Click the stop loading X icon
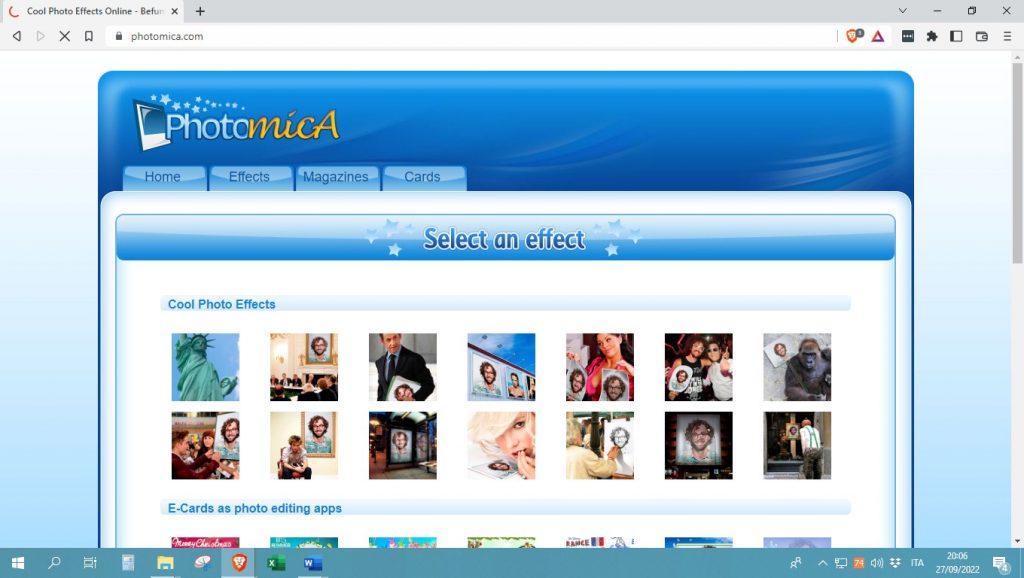 [x=64, y=35]
